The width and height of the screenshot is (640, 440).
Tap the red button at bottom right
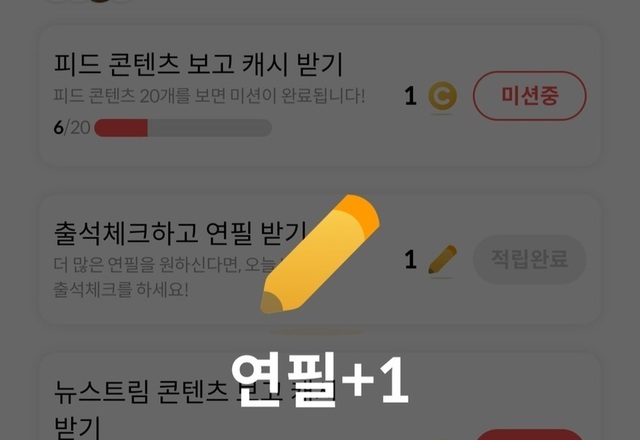[529, 434]
